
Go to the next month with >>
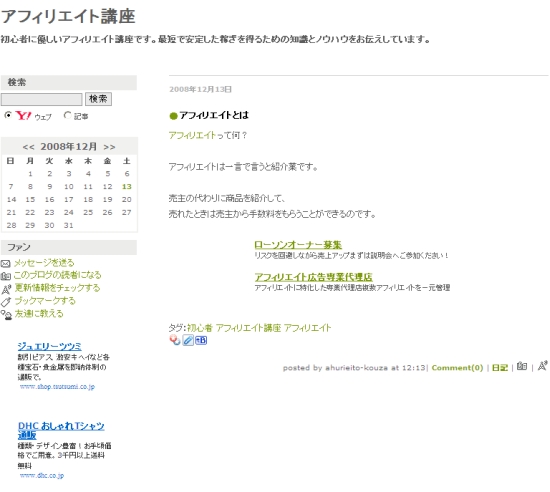point(109,147)
